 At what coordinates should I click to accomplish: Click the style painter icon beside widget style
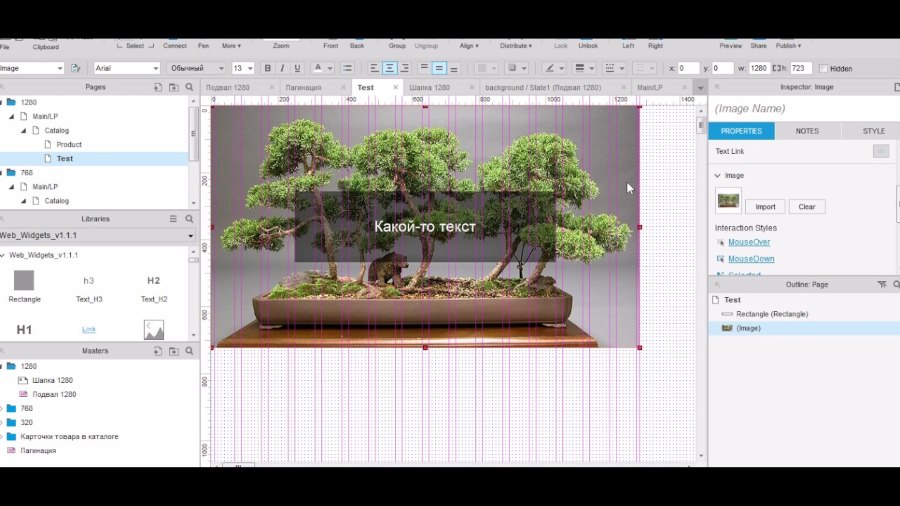coord(76,68)
